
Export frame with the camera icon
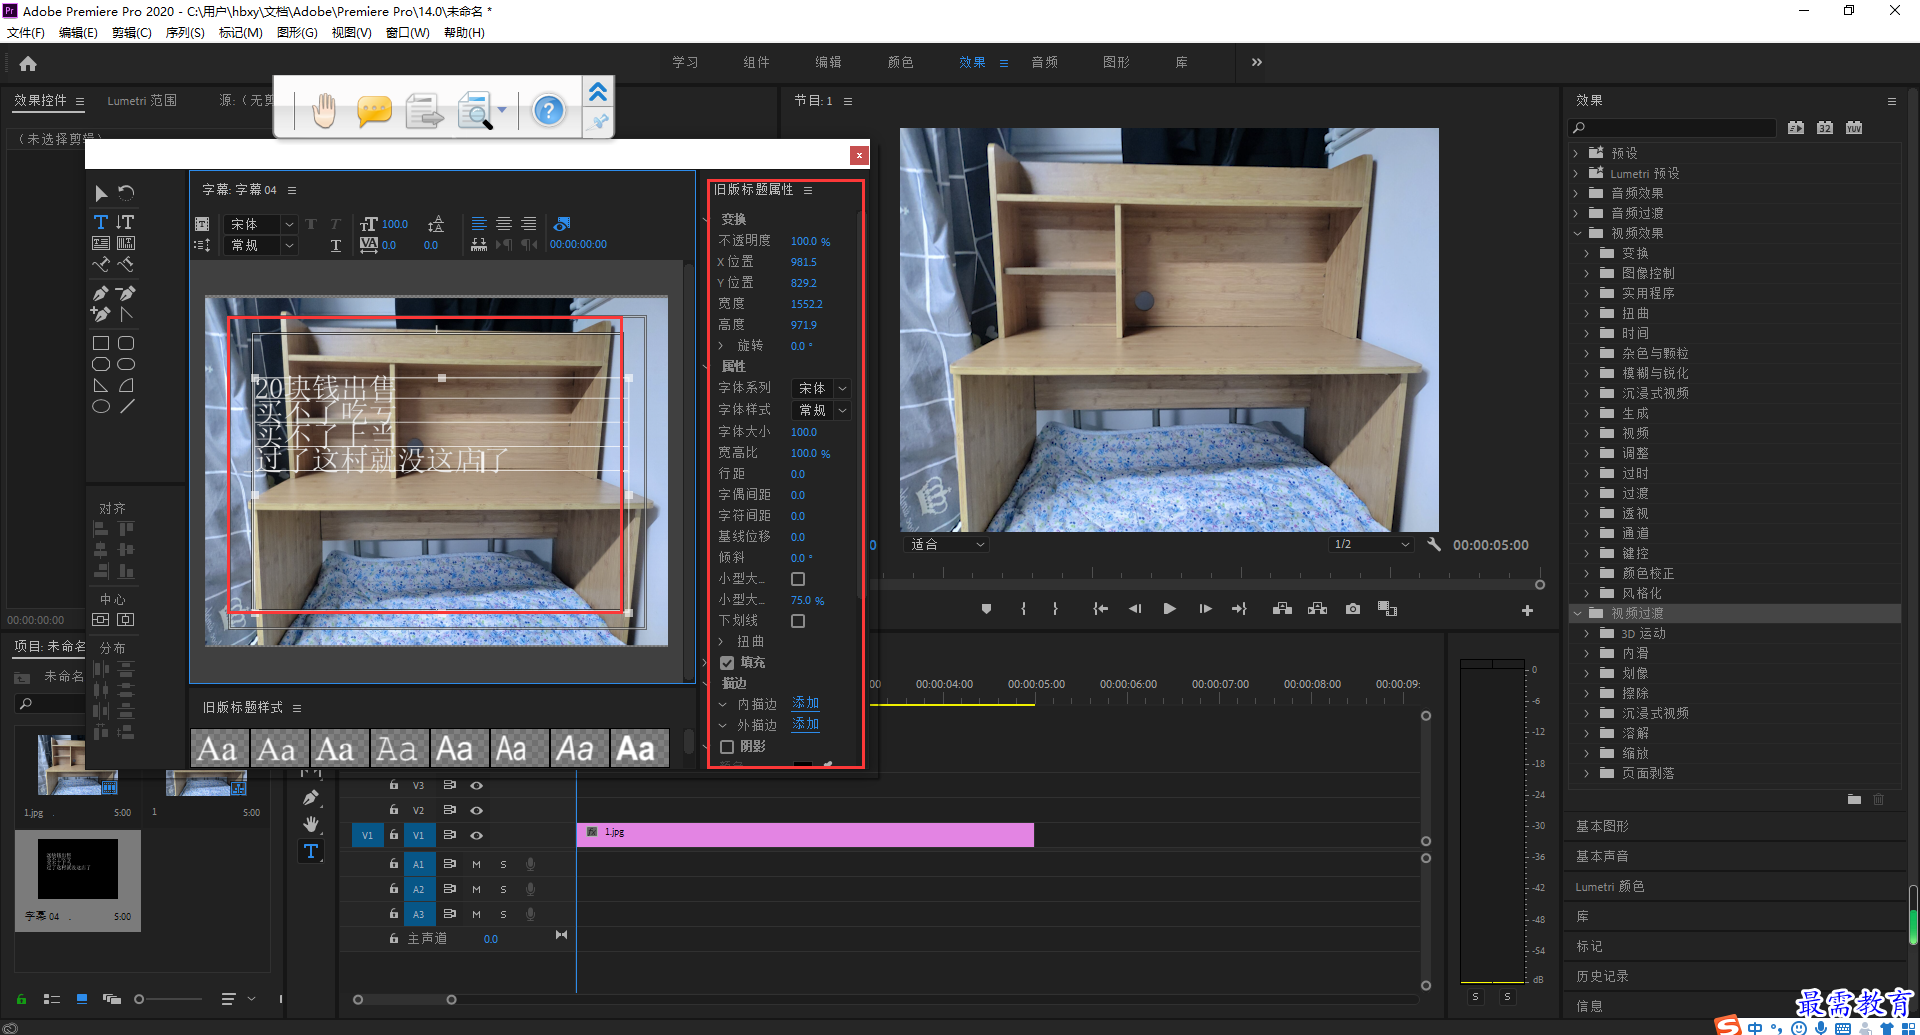pos(1353,609)
